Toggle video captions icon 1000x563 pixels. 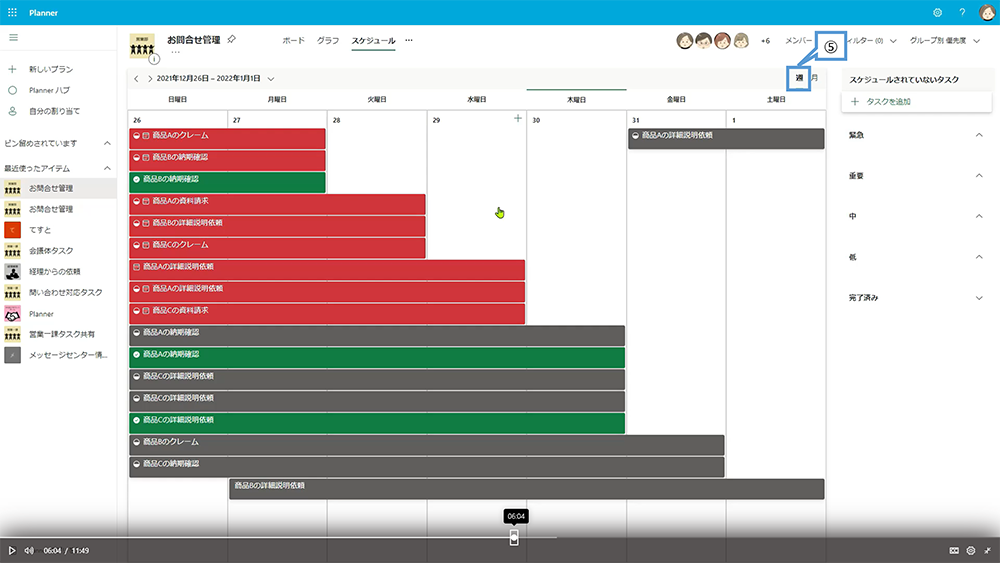click(954, 550)
